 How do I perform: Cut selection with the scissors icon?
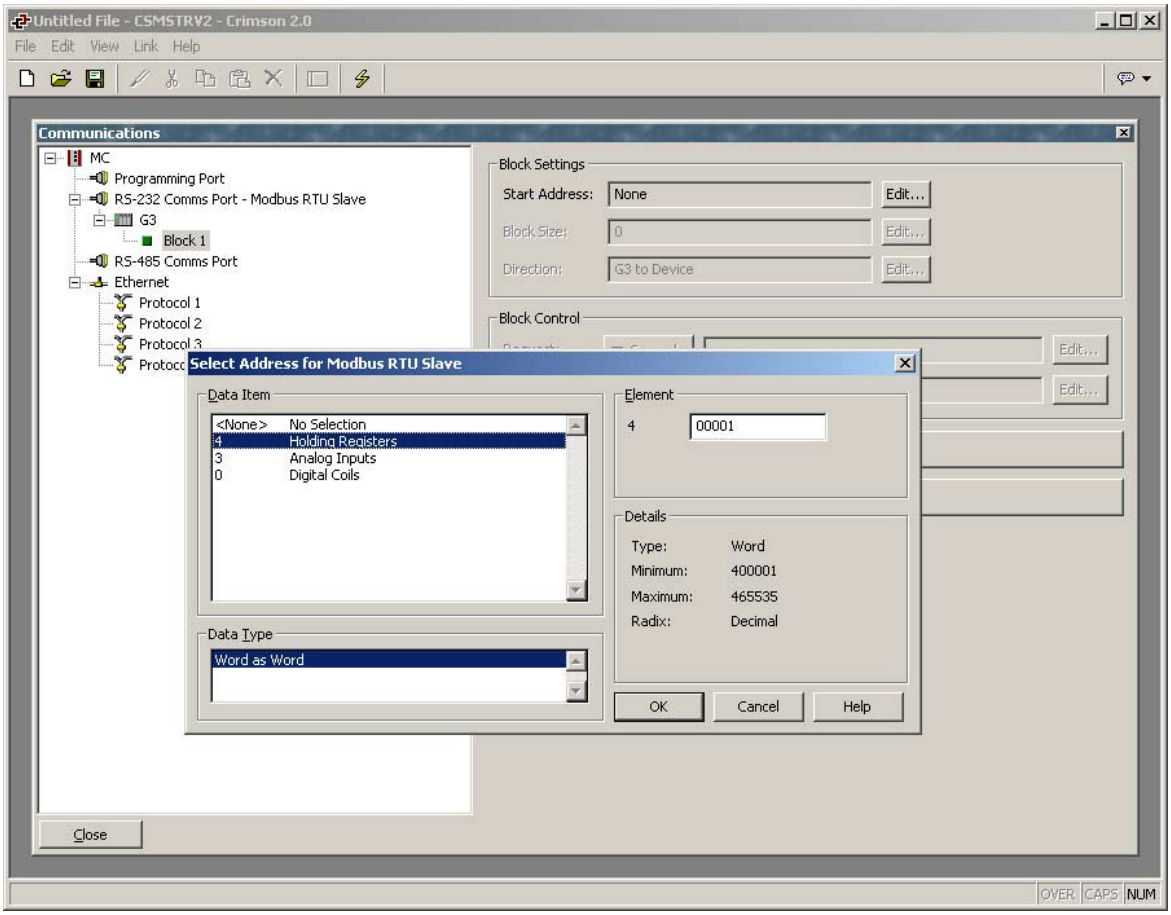click(x=173, y=78)
